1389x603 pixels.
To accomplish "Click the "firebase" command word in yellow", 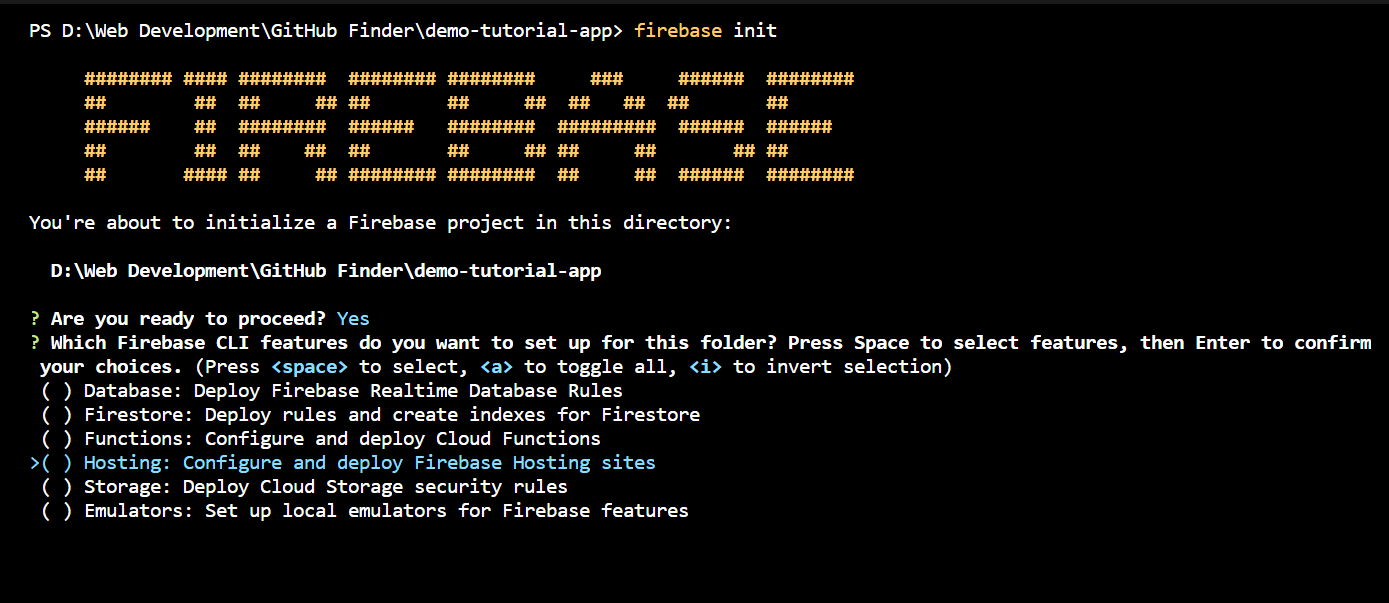I will (678, 31).
